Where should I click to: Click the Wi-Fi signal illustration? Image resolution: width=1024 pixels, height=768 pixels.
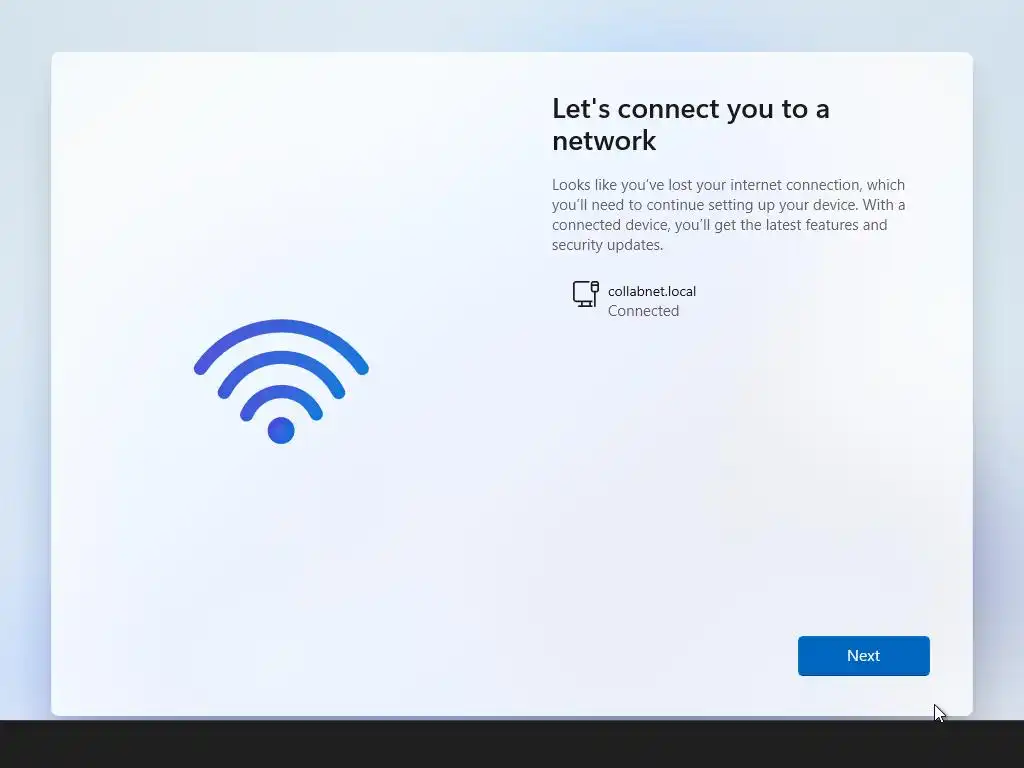[x=281, y=381]
